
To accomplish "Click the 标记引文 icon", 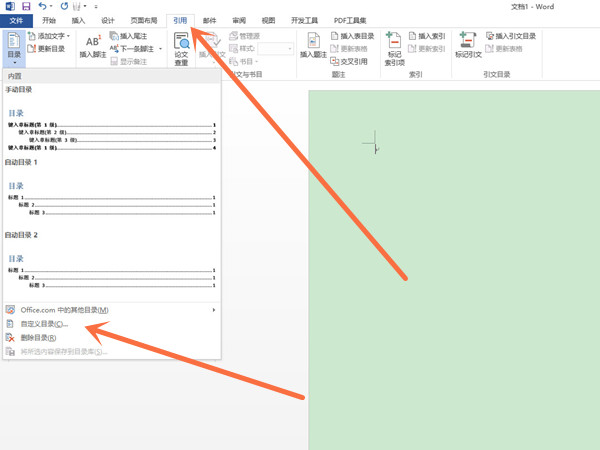I will pos(467,46).
